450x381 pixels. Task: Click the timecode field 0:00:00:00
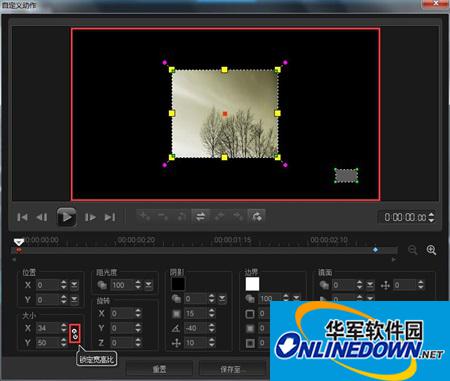click(x=404, y=217)
